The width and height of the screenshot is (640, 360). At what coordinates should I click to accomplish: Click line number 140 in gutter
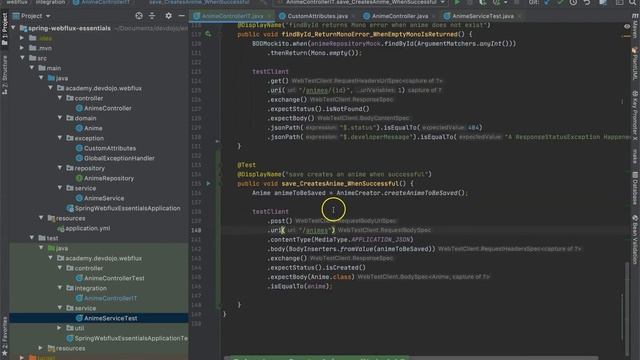(x=197, y=230)
